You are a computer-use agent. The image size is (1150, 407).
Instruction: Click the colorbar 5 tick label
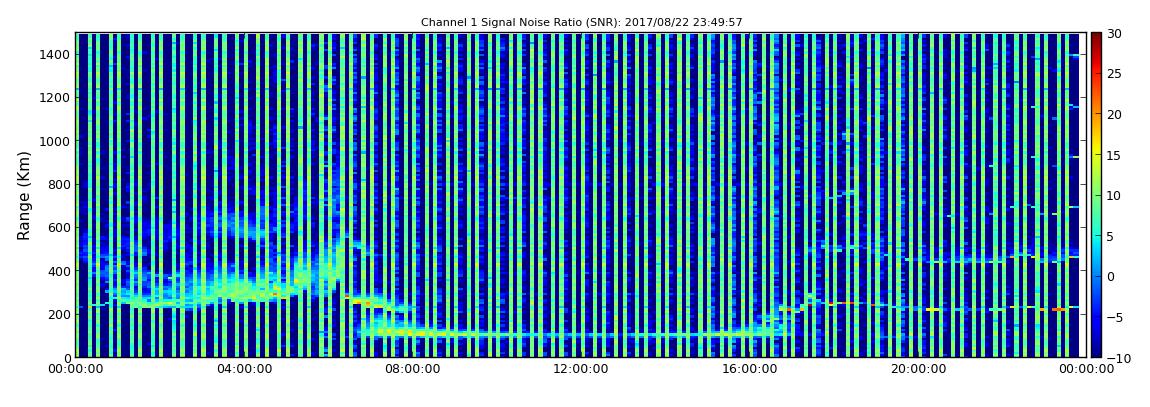[x=1112, y=236]
